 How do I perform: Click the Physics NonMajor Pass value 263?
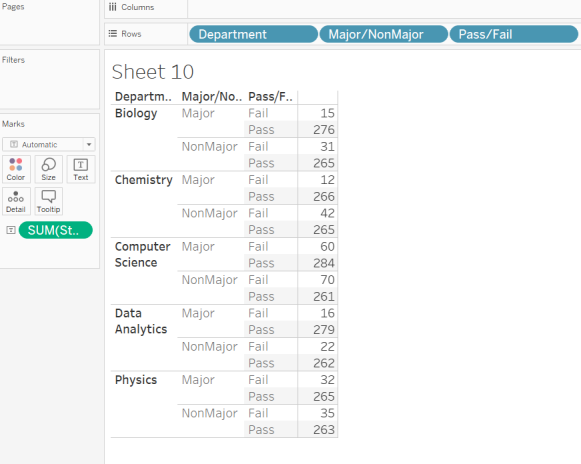323,430
